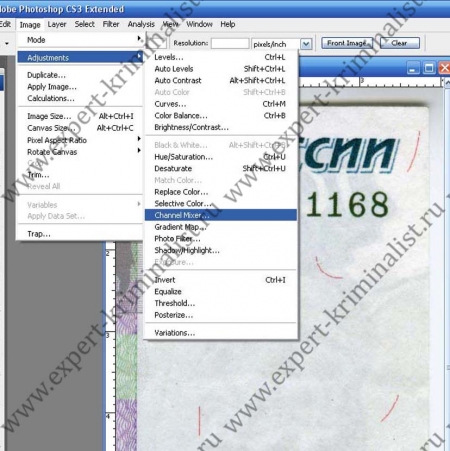Choose Canvas Size from Image menu
The image size is (450, 451).
(80, 128)
